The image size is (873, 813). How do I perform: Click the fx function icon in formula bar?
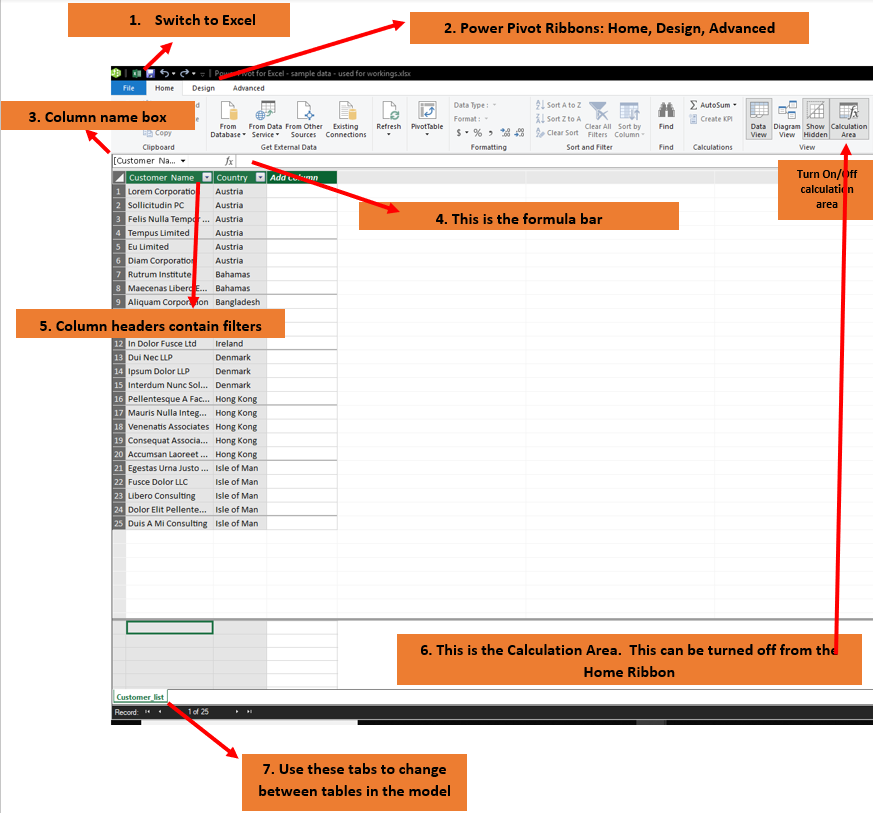(229, 161)
